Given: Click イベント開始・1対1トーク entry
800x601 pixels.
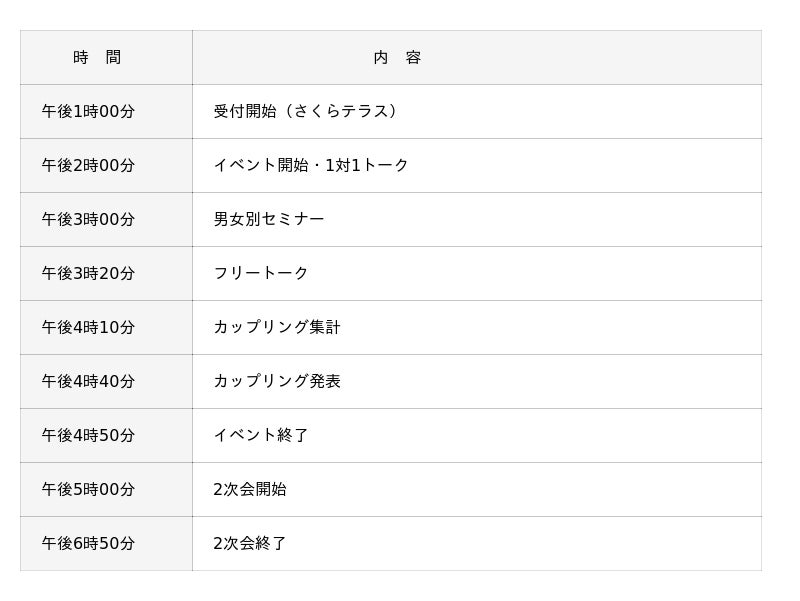Looking at the screenshot, I should pyautogui.click(x=311, y=166).
